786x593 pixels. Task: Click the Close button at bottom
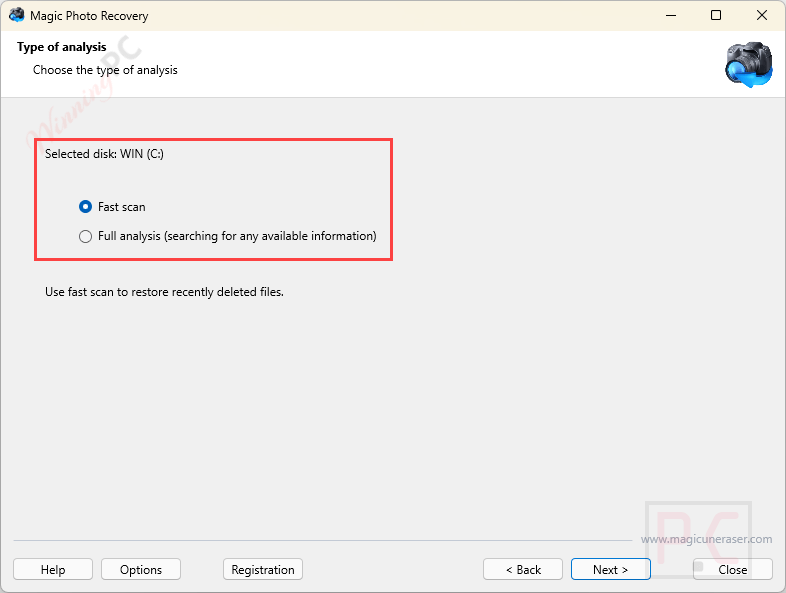[732, 569]
